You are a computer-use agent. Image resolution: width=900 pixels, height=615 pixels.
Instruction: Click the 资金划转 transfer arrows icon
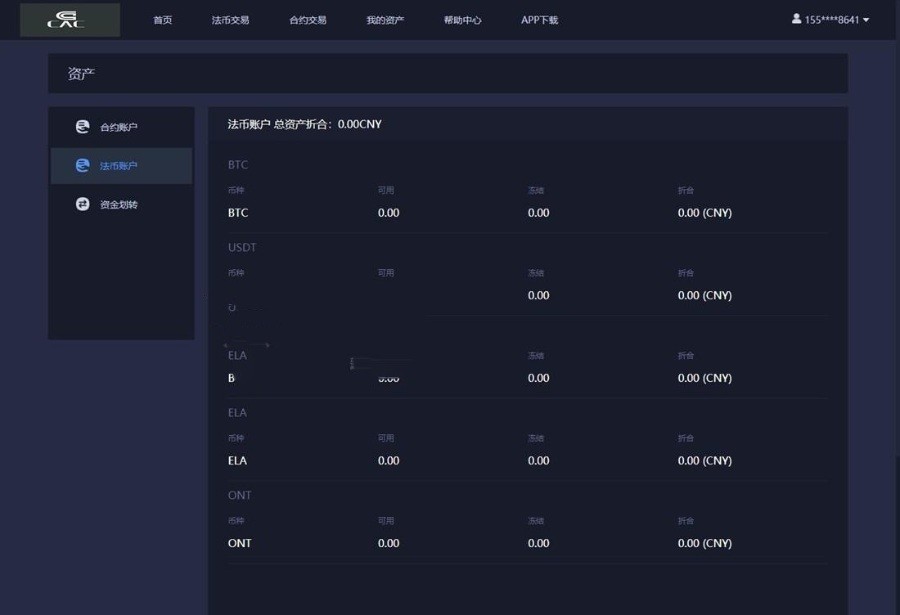pos(83,204)
